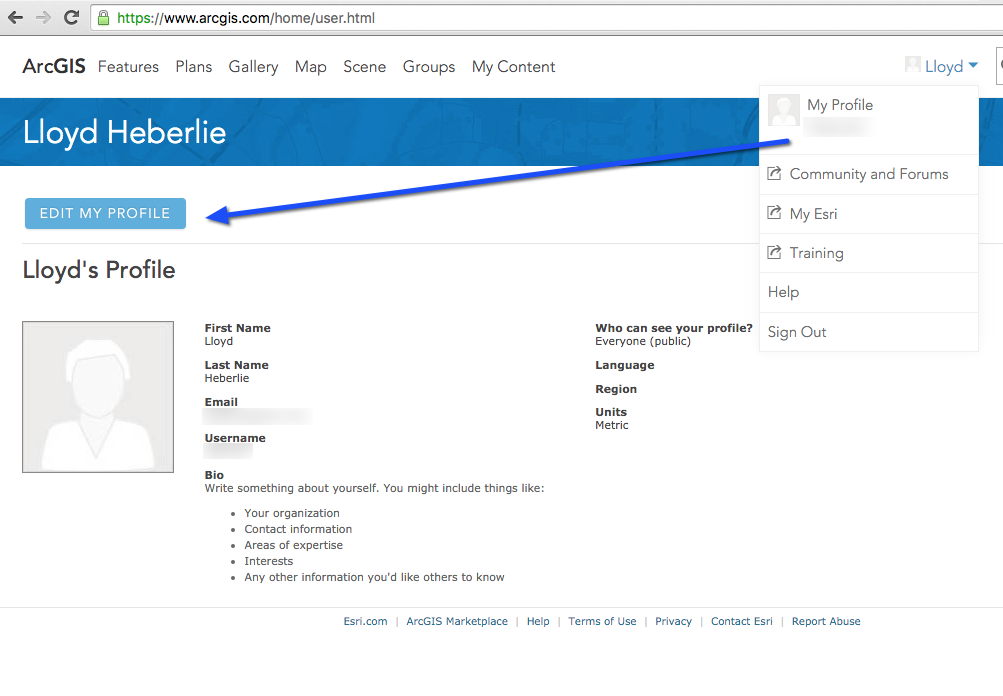Image resolution: width=1003 pixels, height=696 pixels.
Task: Click the Units label
Action: click(x=611, y=412)
